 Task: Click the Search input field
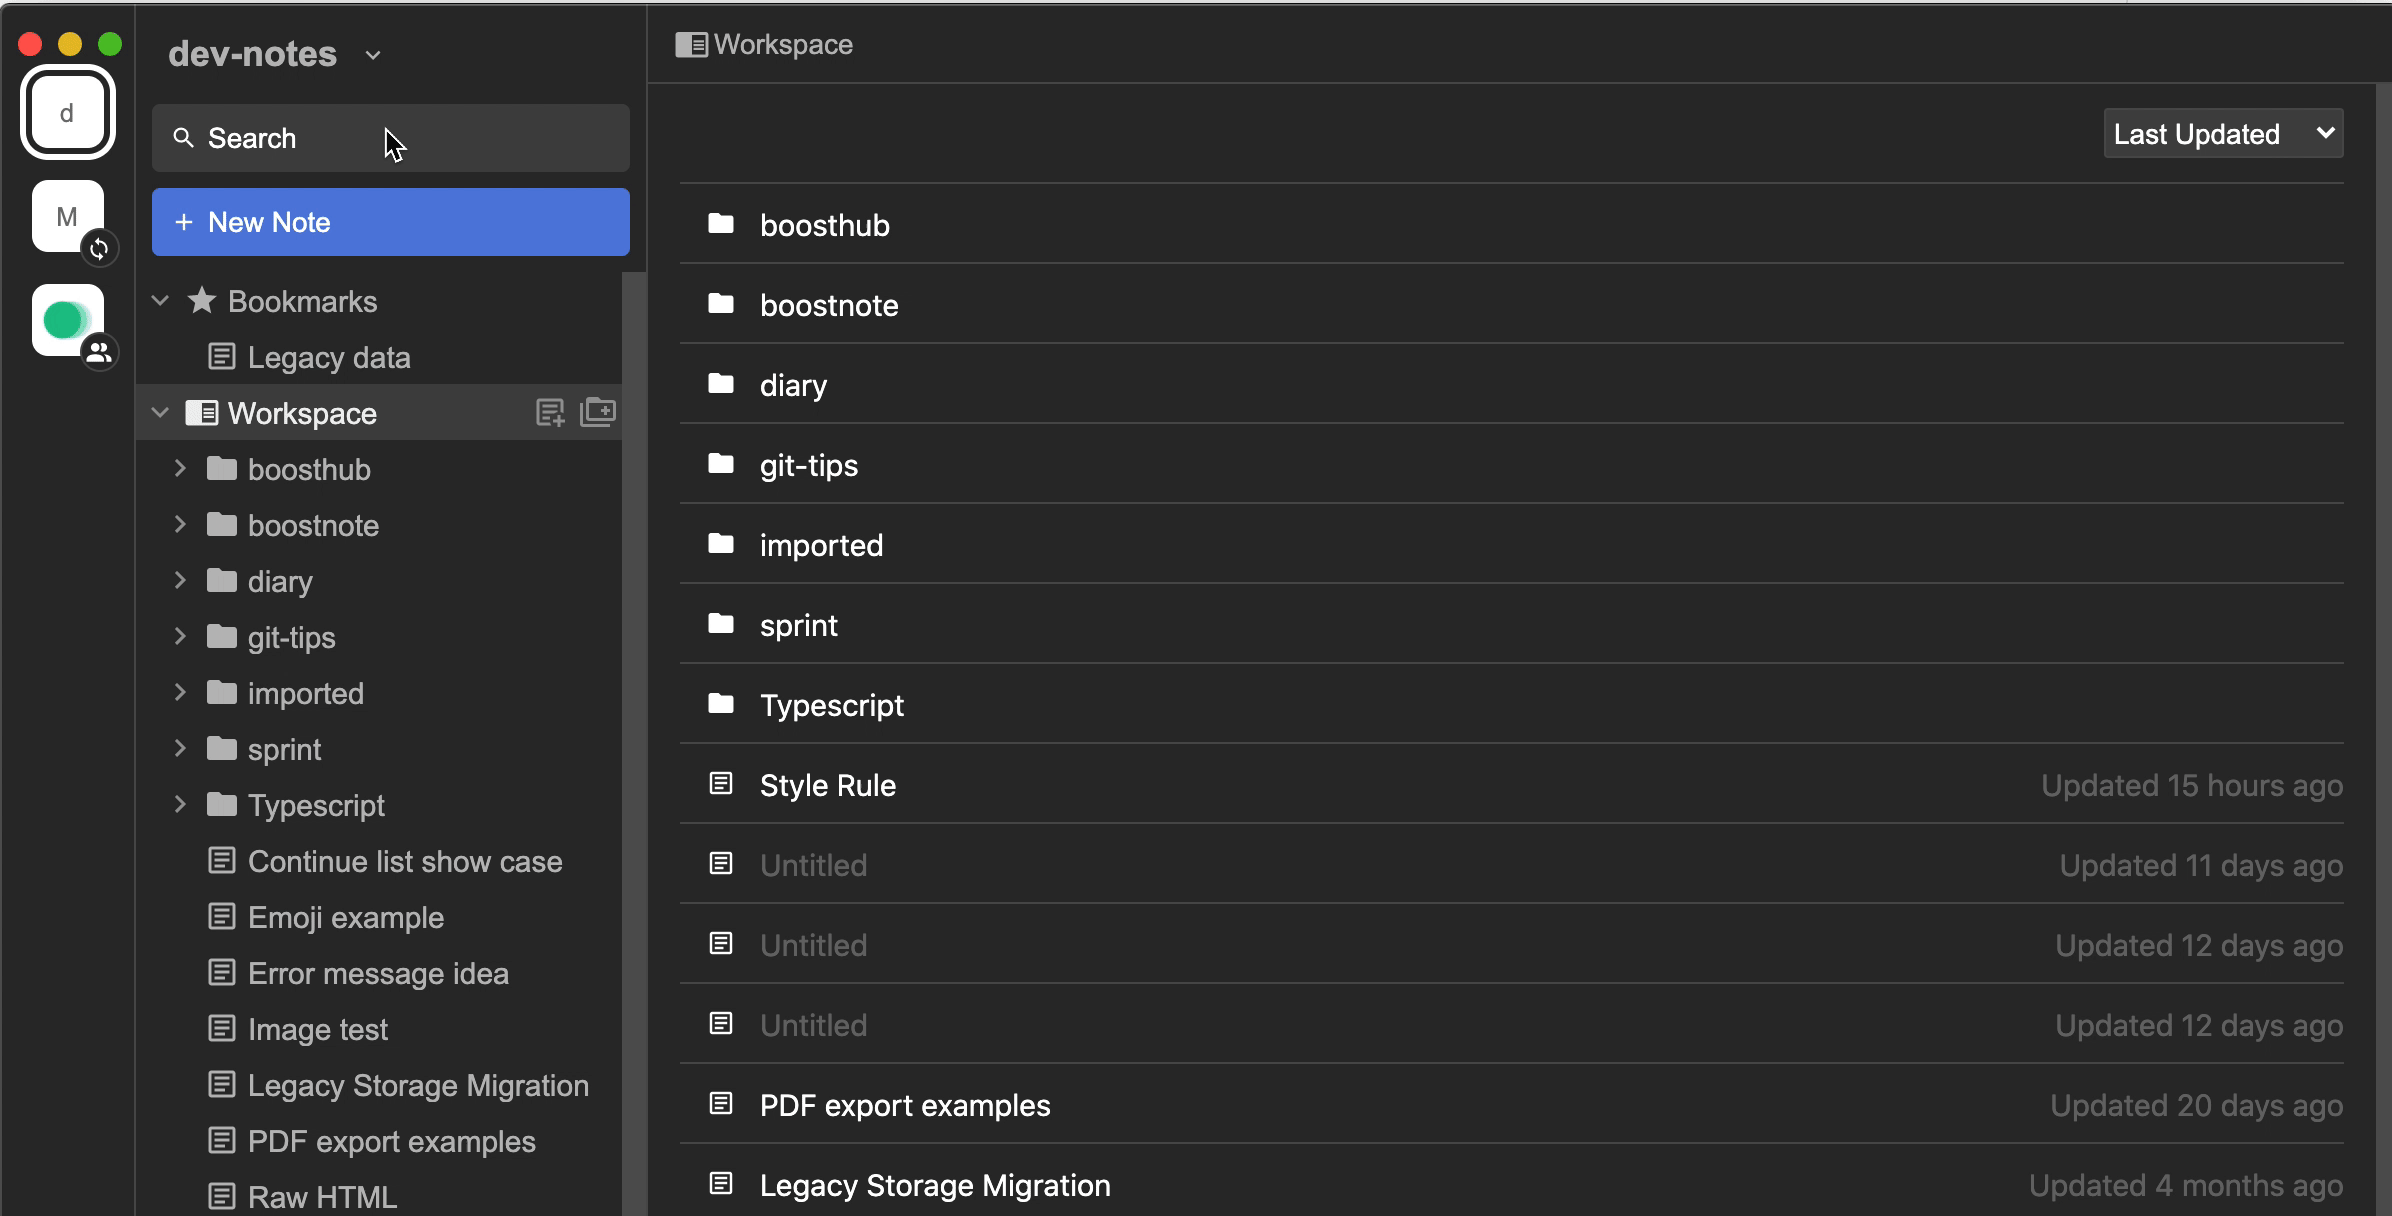[x=390, y=138]
